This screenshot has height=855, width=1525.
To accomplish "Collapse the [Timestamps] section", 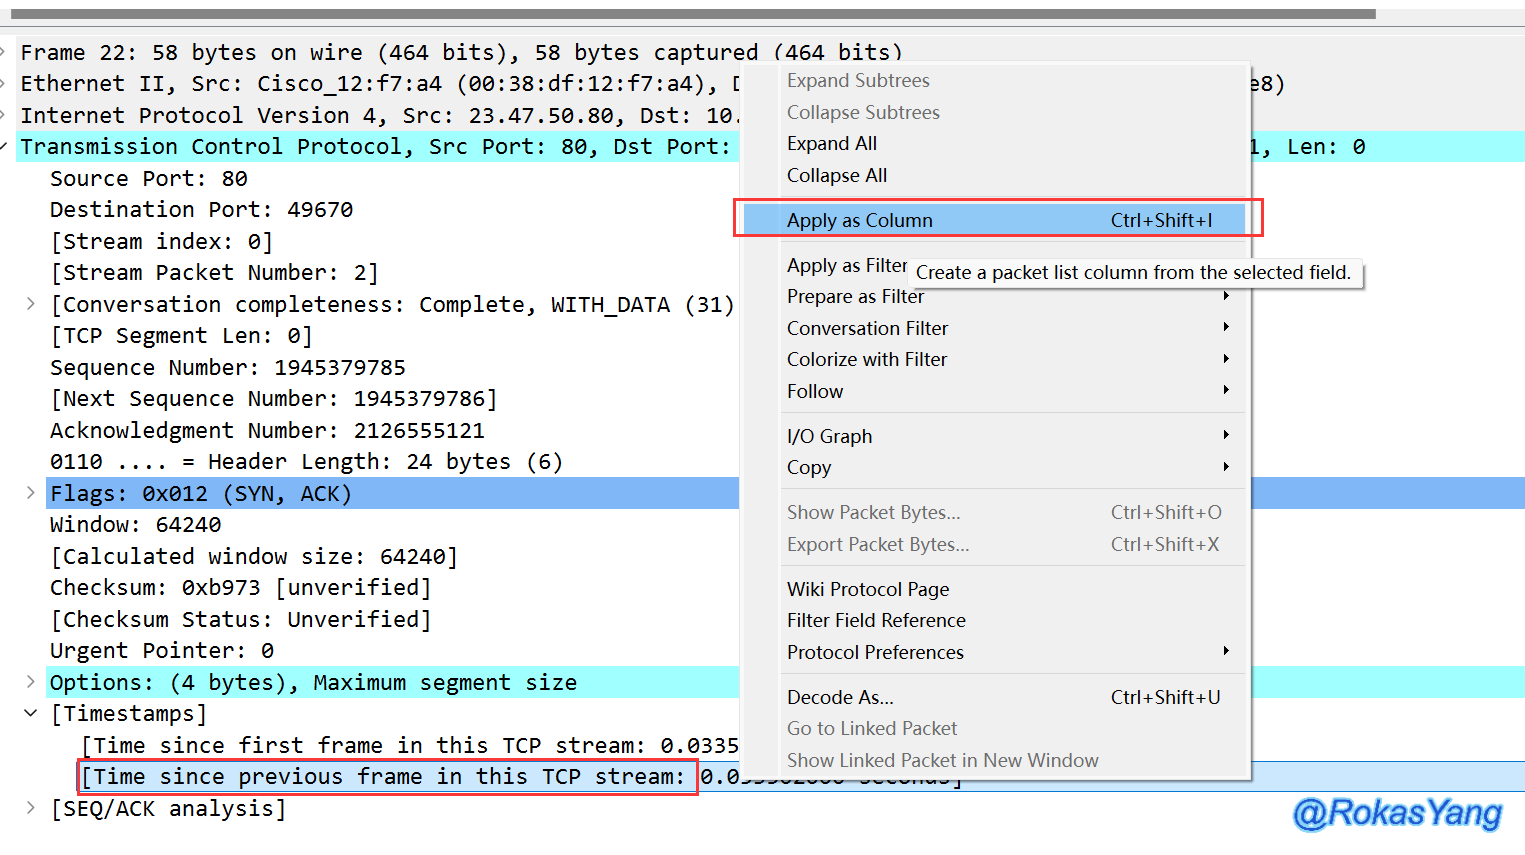I will 31,714.
